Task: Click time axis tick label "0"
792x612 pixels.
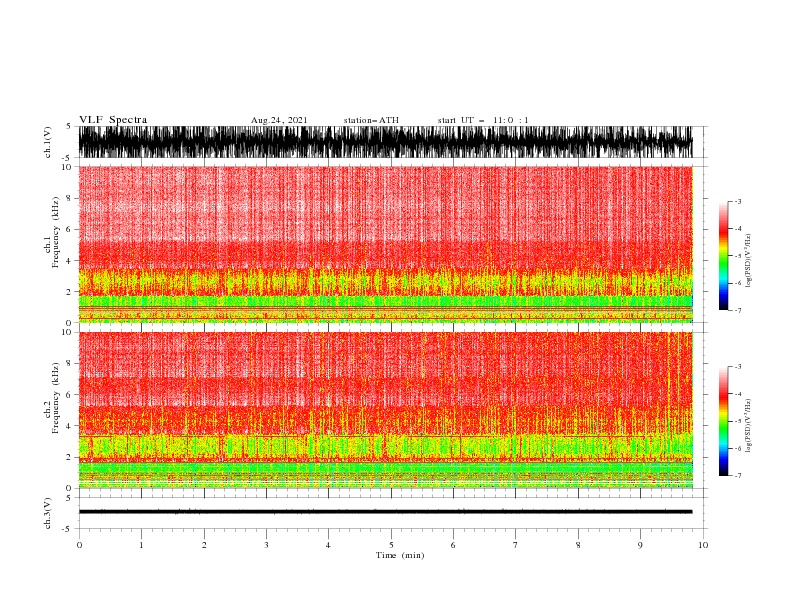Action: coord(79,545)
